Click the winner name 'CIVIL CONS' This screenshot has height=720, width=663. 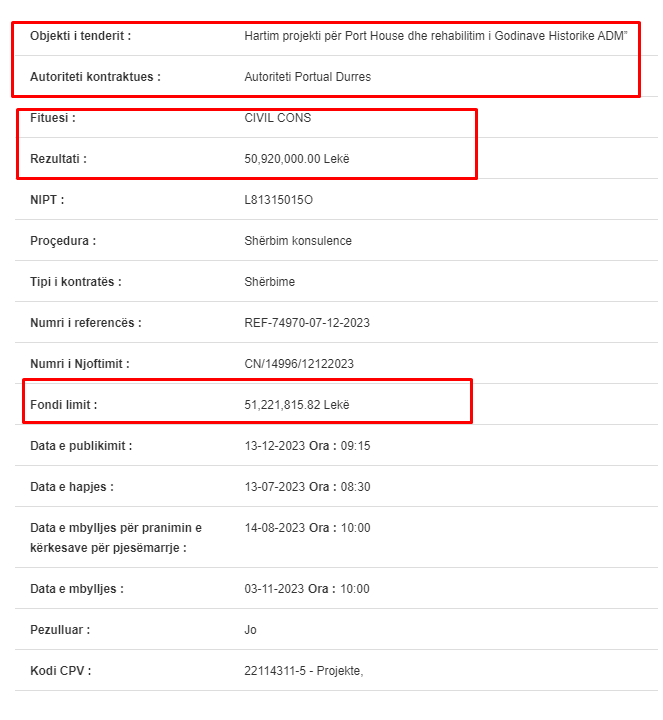(277, 118)
